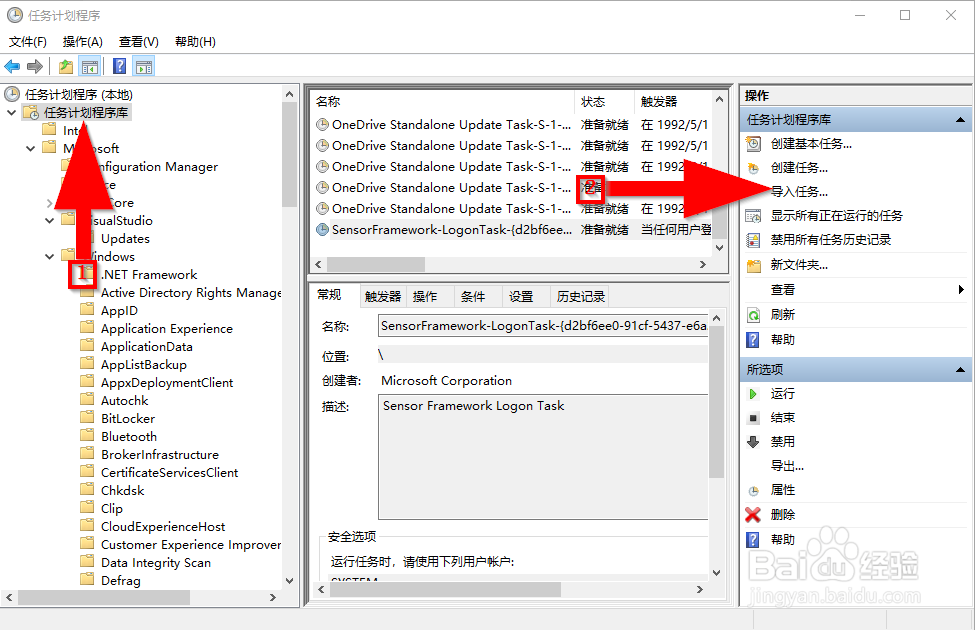
Task: Click the 新文件夹... action link
Action: click(x=799, y=265)
